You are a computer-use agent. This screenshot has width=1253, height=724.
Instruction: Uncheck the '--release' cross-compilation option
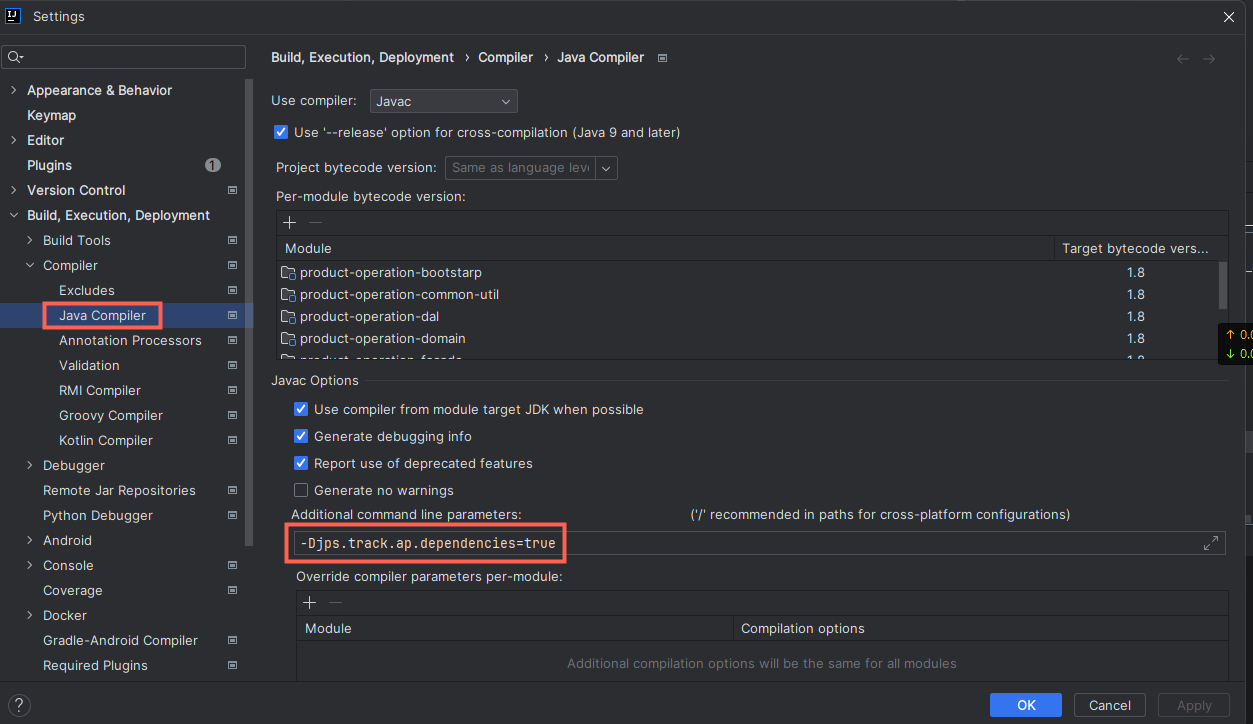(281, 132)
